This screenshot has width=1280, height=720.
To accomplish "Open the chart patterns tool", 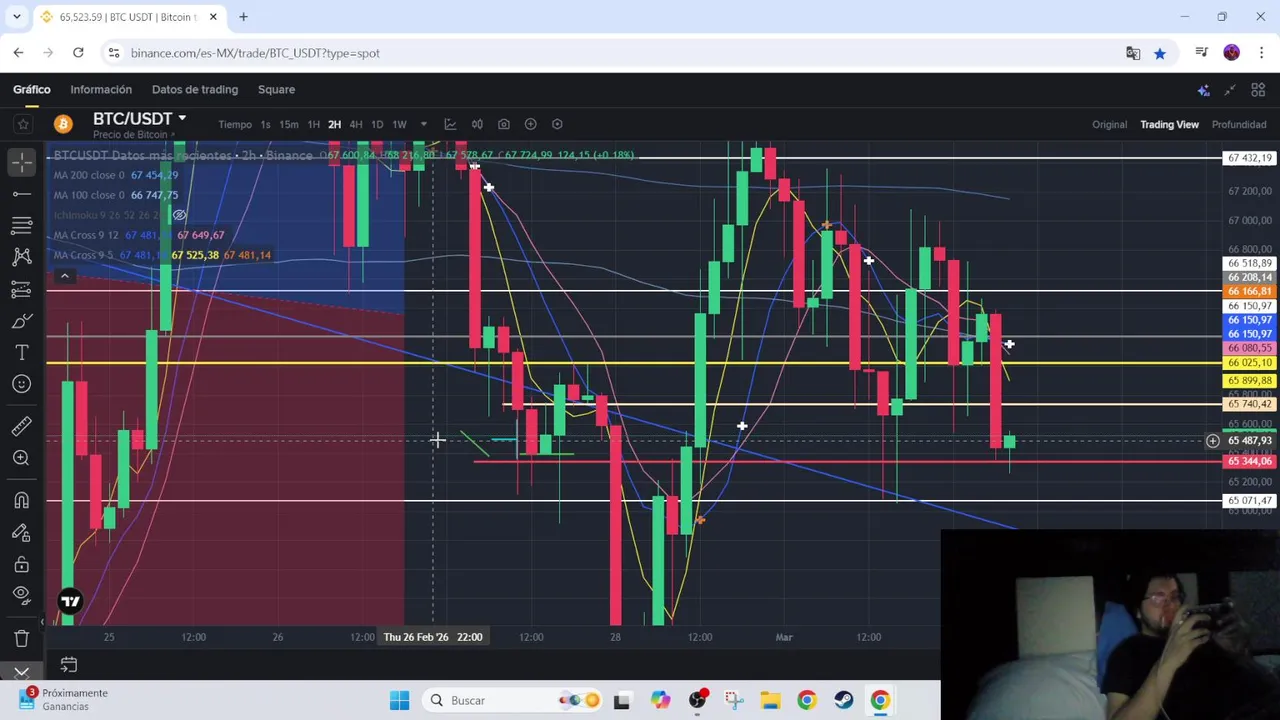I will [x=22, y=257].
